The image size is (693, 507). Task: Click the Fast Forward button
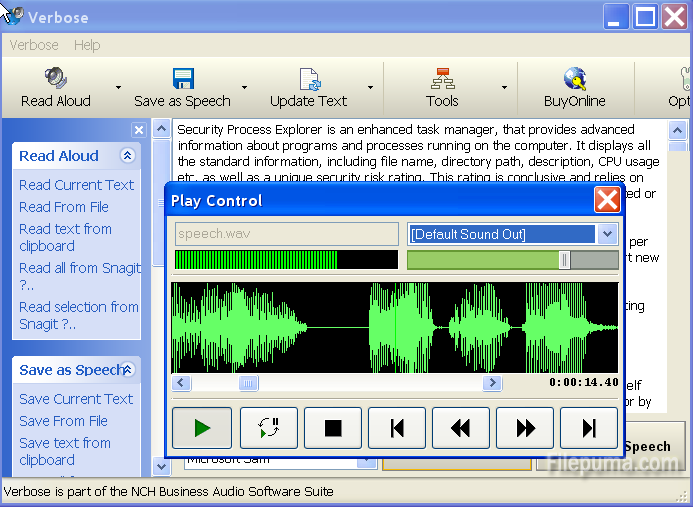point(525,428)
